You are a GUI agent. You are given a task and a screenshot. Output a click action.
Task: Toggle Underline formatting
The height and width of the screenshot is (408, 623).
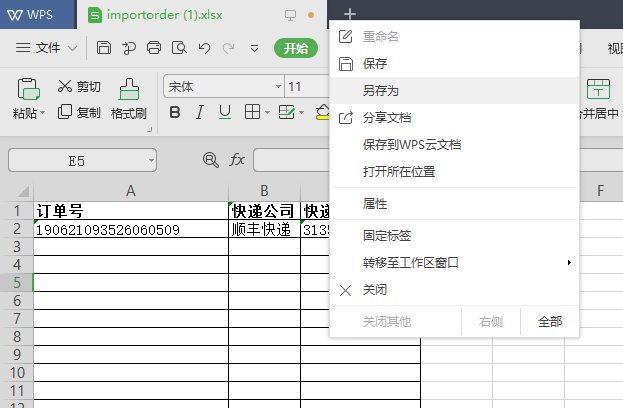225,112
